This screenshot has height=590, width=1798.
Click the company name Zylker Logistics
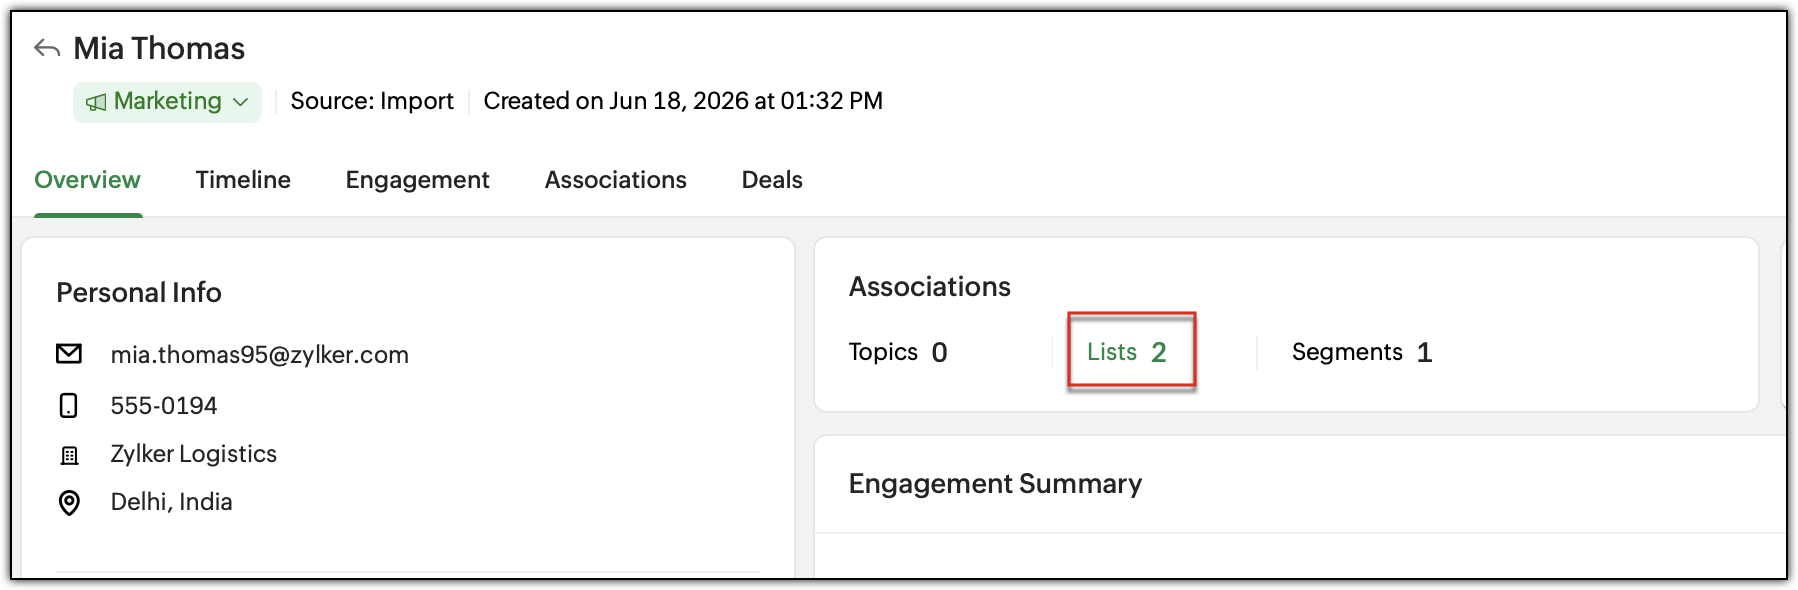(x=194, y=454)
